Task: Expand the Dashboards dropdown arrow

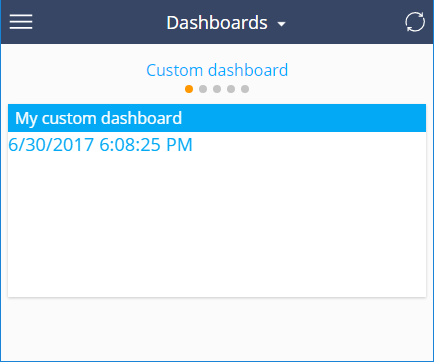Action: (282, 24)
